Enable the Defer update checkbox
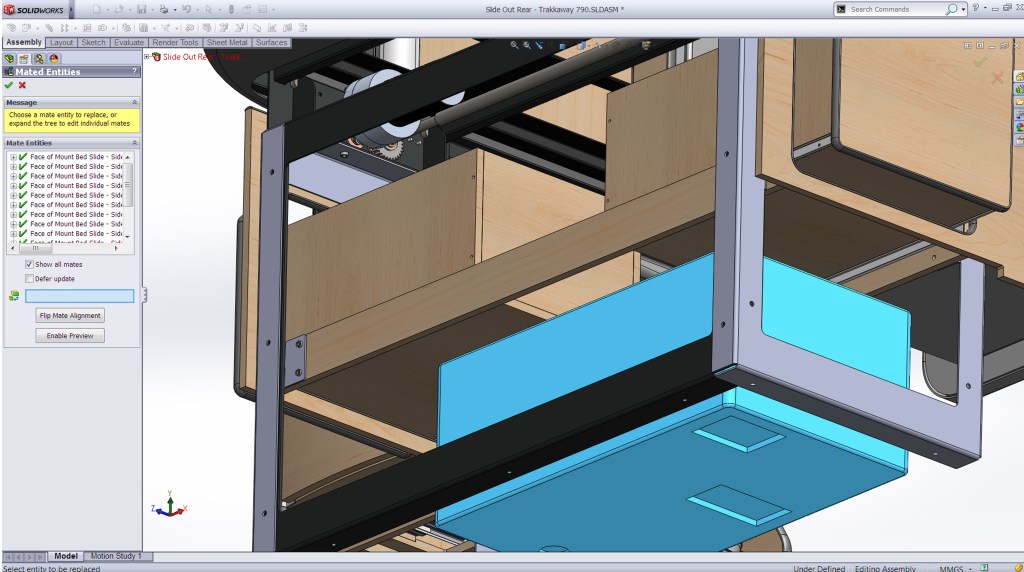This screenshot has width=1024, height=572. [29, 278]
